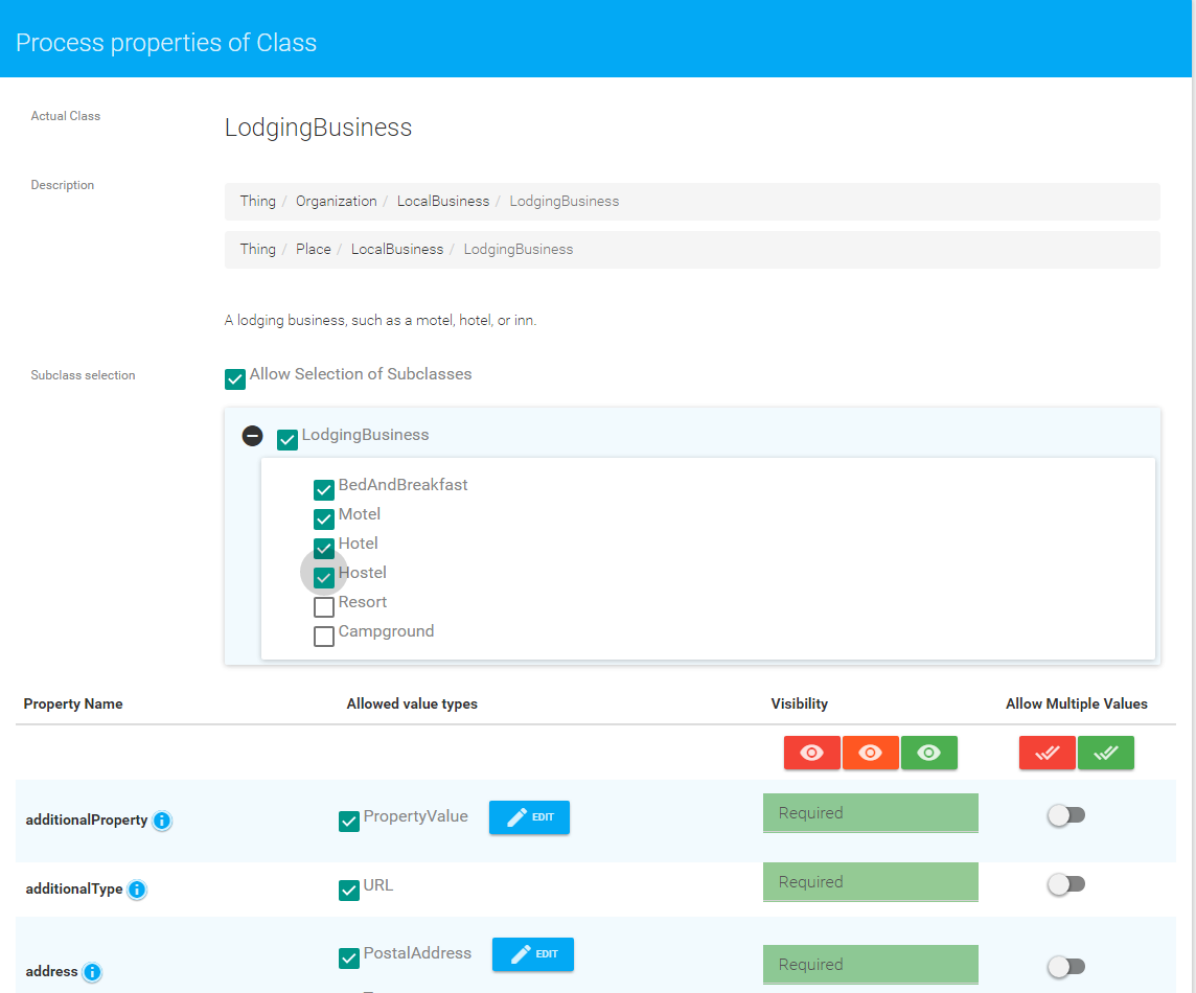
Task: Open info icon next to address
Action: (92, 971)
